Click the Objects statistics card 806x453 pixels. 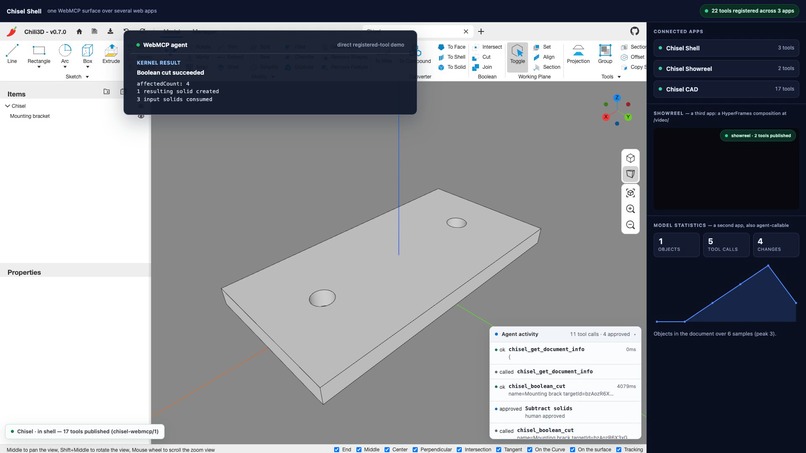pyautogui.click(x=676, y=245)
